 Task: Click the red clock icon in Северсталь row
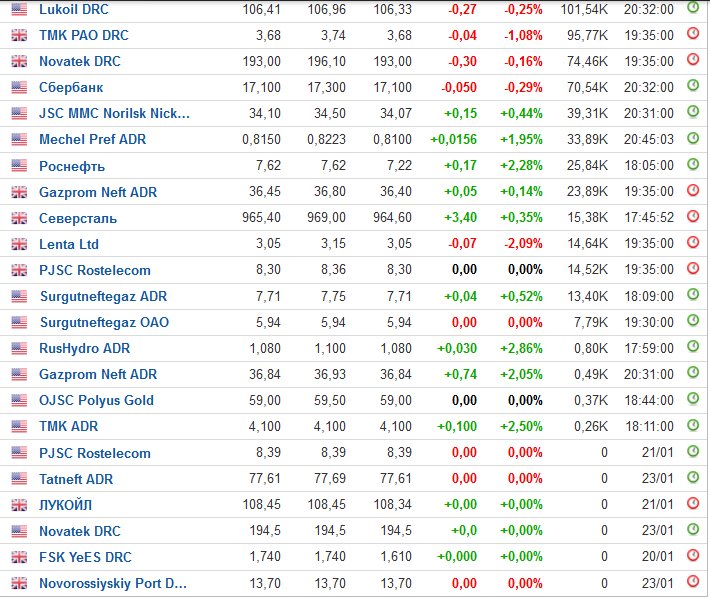(x=693, y=216)
